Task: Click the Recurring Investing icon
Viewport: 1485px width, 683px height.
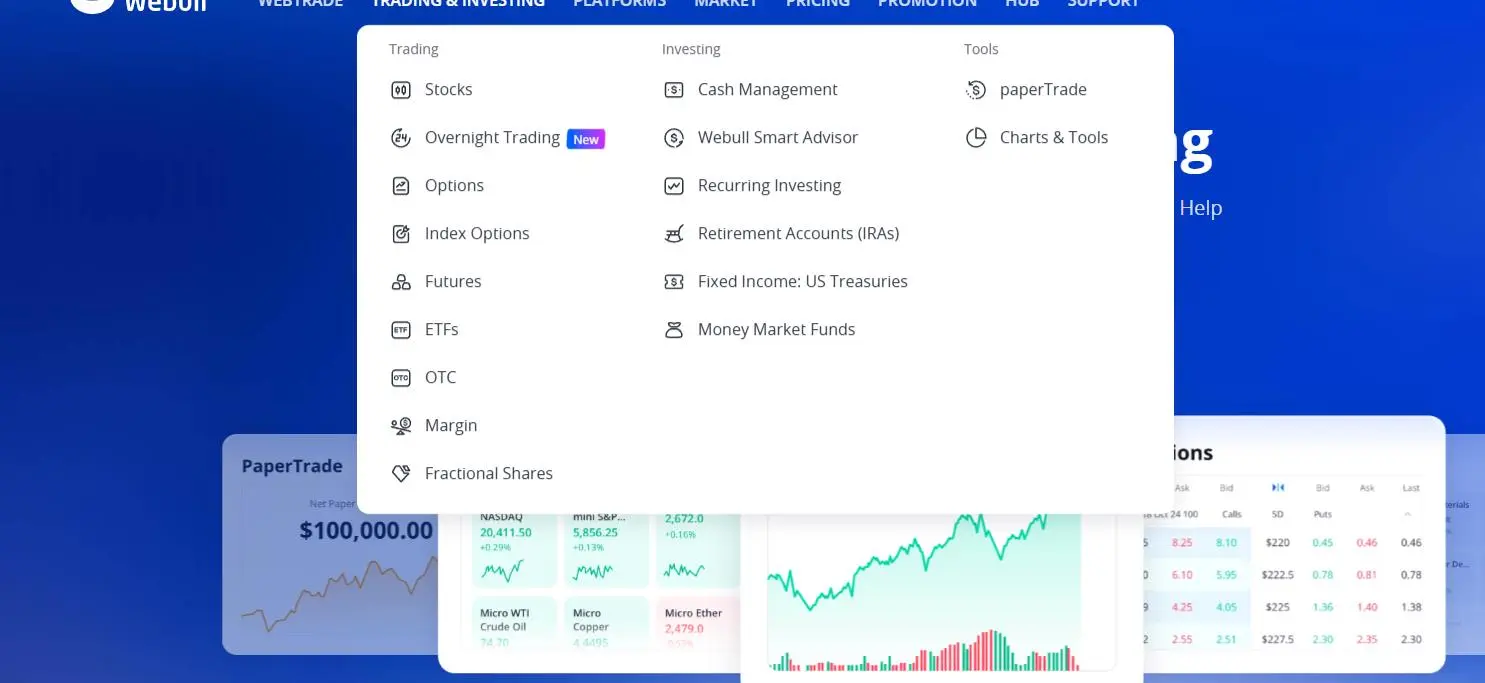Action: 674,186
